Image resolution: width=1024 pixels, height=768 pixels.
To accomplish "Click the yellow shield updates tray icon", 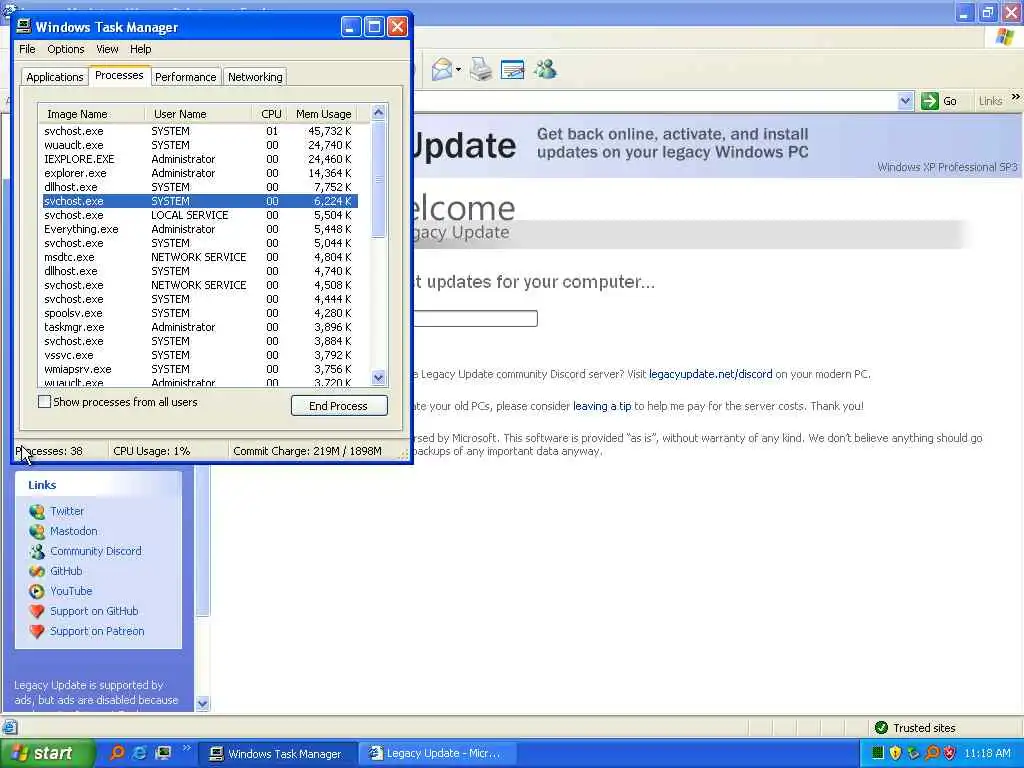I will (x=895, y=753).
